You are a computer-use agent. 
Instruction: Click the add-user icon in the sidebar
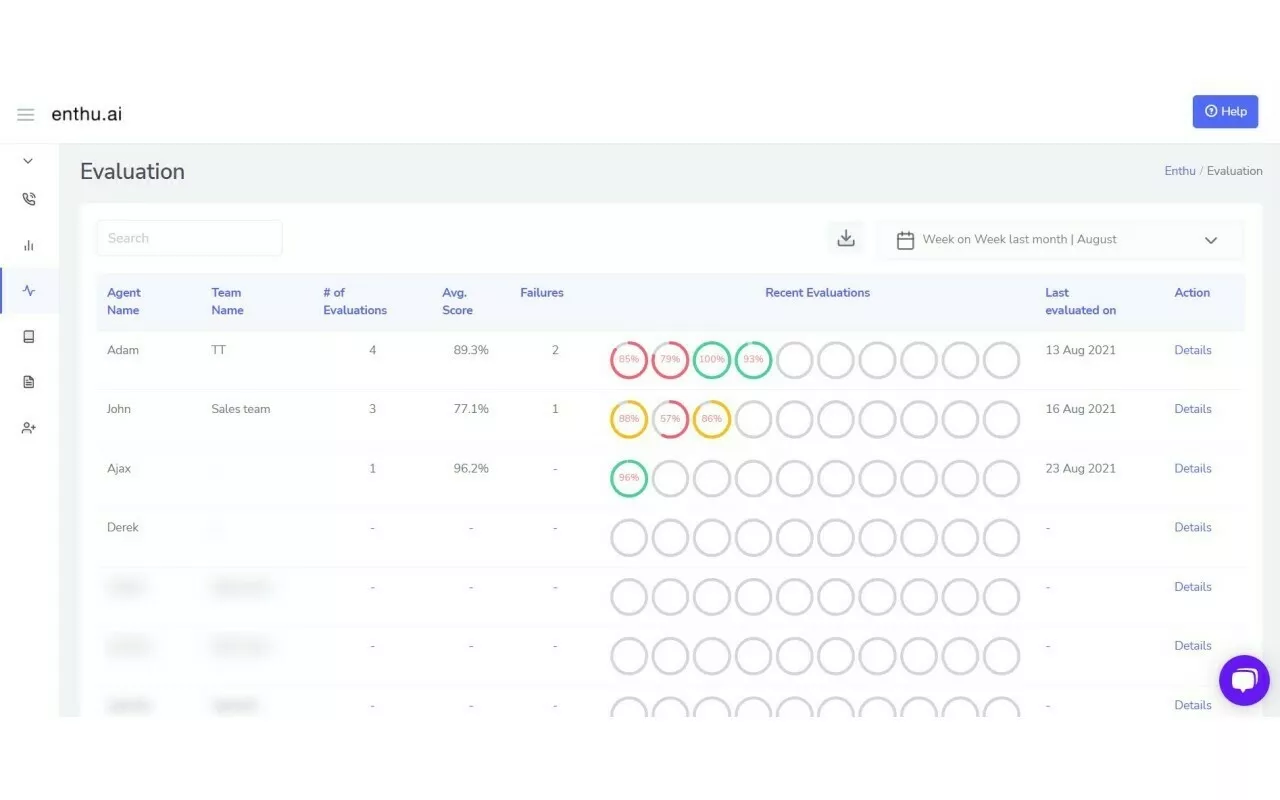pos(28,427)
